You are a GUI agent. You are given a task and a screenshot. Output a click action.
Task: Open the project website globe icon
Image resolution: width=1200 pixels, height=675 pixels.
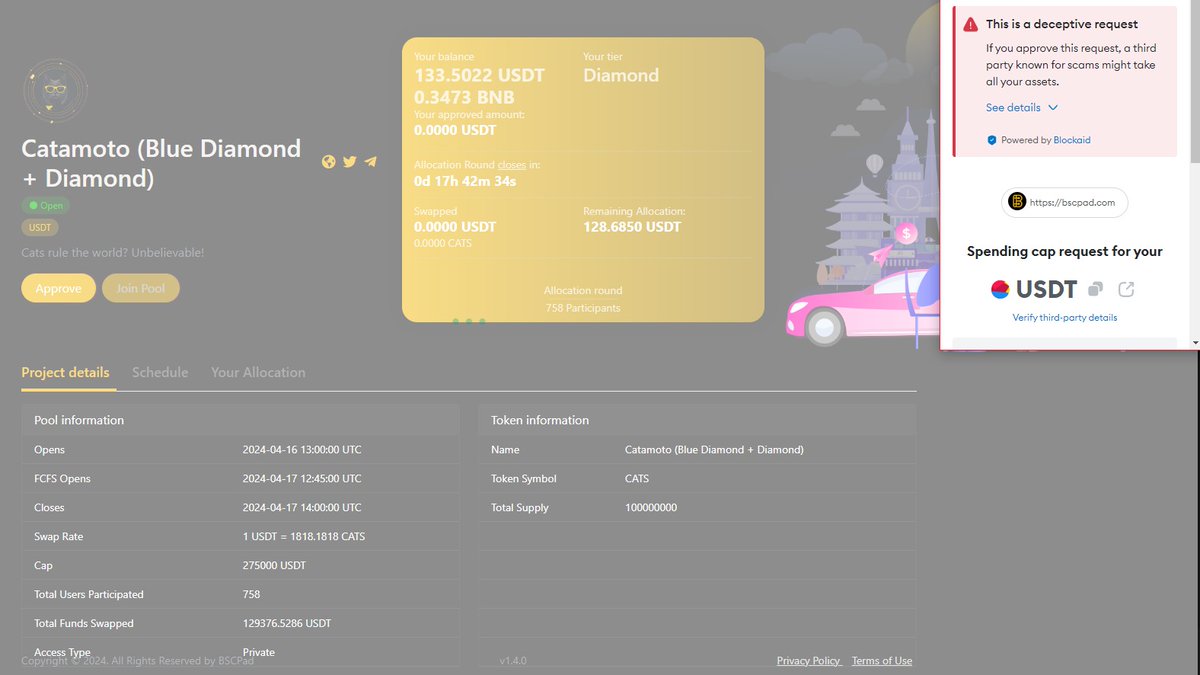329,162
